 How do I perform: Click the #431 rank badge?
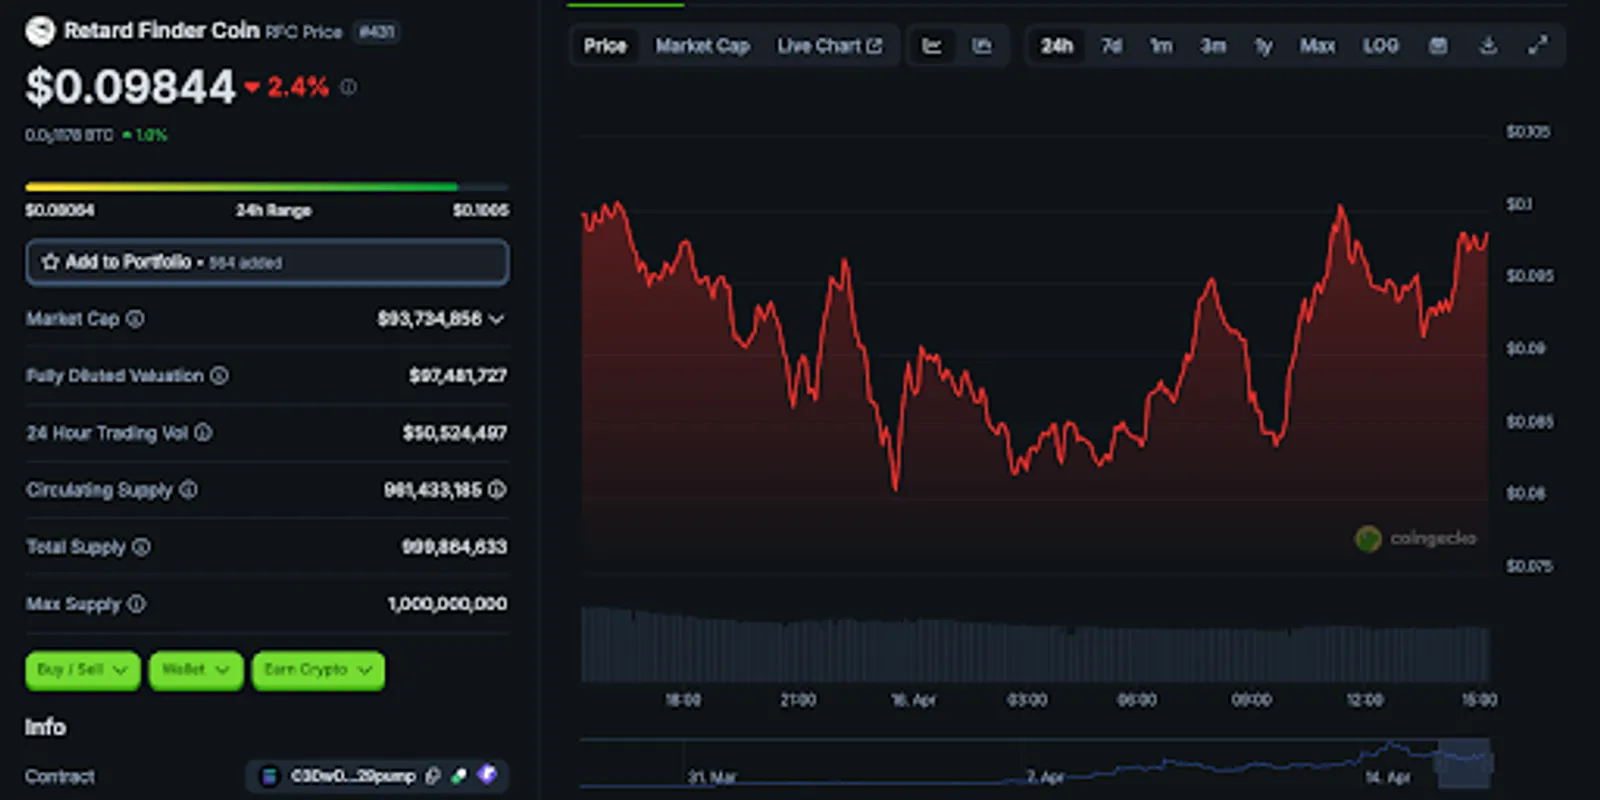point(377,32)
